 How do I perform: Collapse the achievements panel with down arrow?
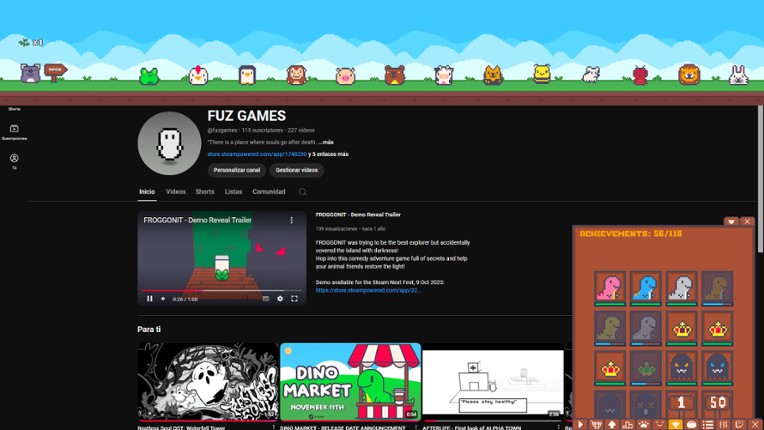click(x=731, y=222)
